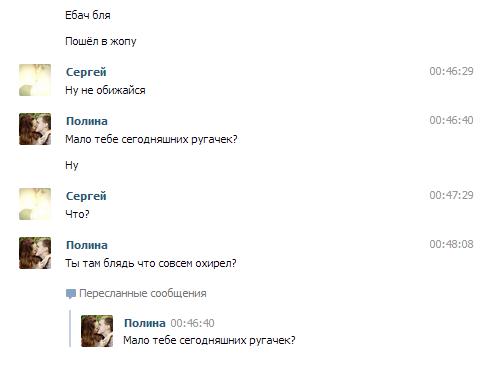
Task: Click the Полина name link at 00:48:08
Action: (x=87, y=245)
